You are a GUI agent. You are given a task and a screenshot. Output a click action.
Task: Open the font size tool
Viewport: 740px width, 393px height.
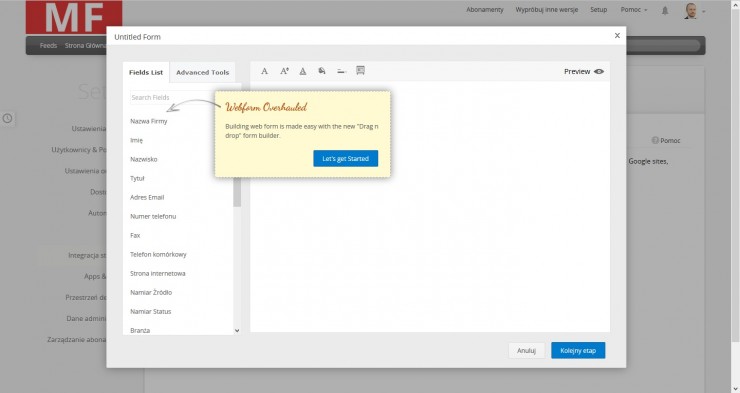click(284, 71)
